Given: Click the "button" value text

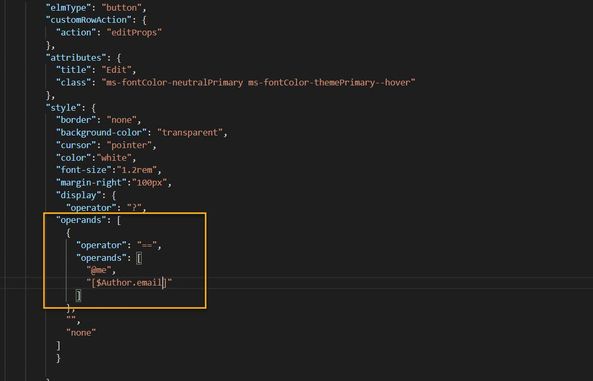Looking at the screenshot, I should (x=121, y=8).
